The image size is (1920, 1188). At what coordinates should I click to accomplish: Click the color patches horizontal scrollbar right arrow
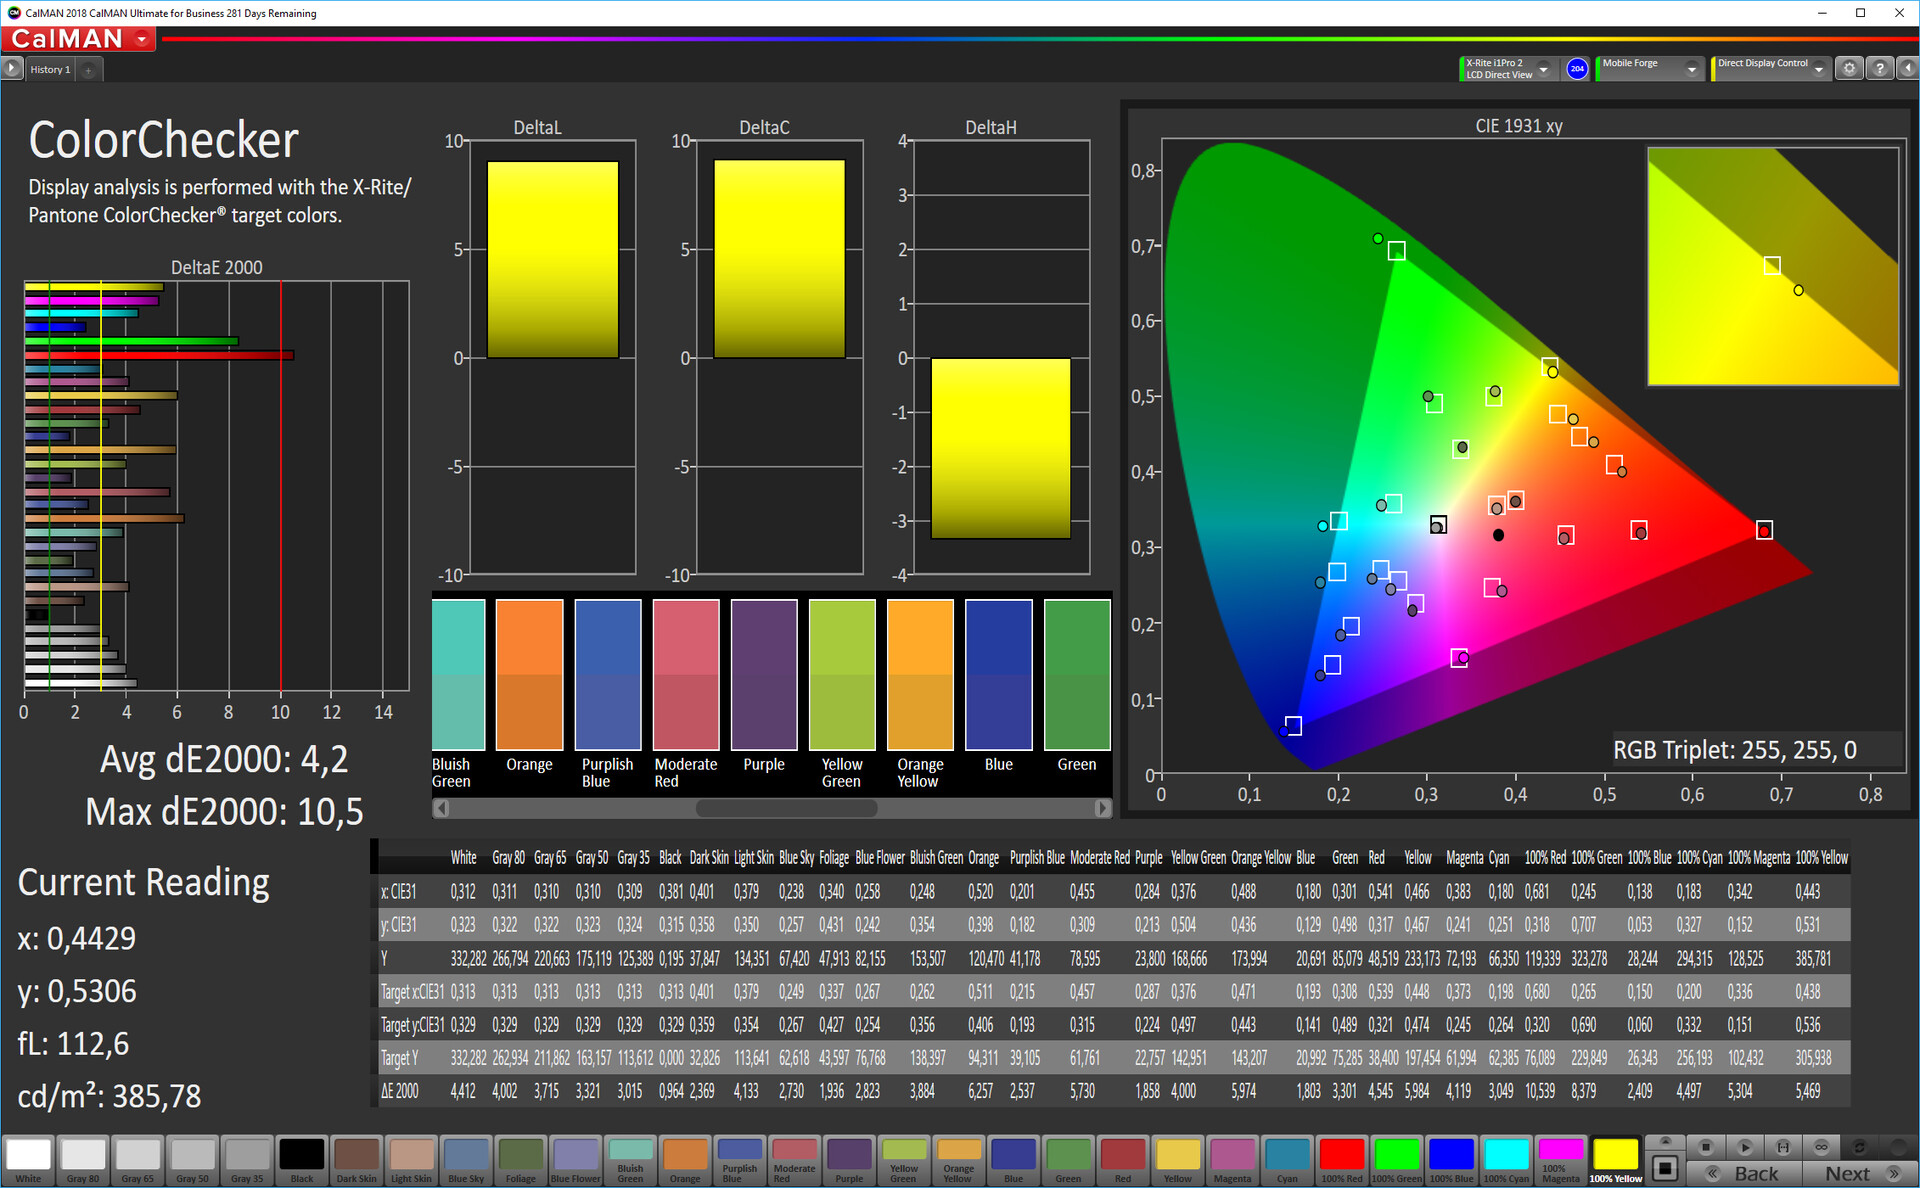[1102, 808]
